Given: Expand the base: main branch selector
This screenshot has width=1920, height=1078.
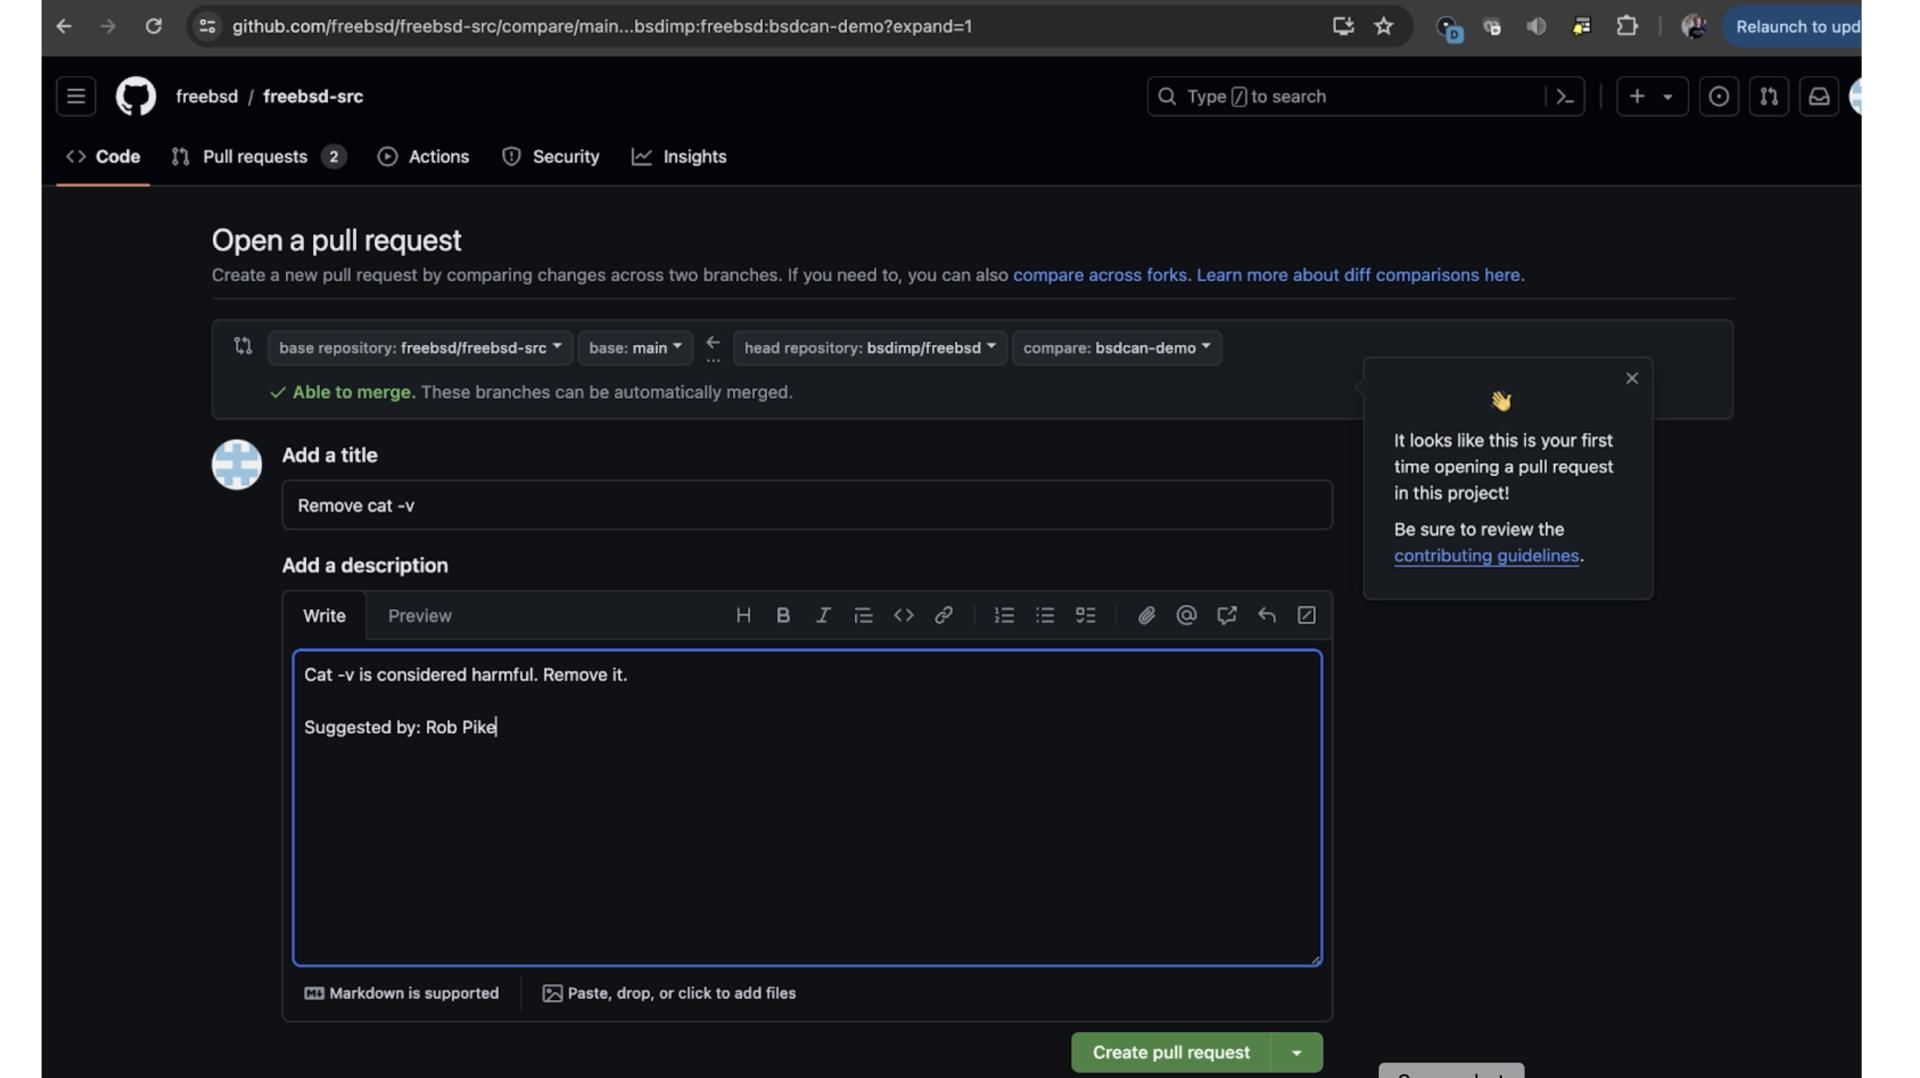Looking at the screenshot, I should tap(635, 348).
